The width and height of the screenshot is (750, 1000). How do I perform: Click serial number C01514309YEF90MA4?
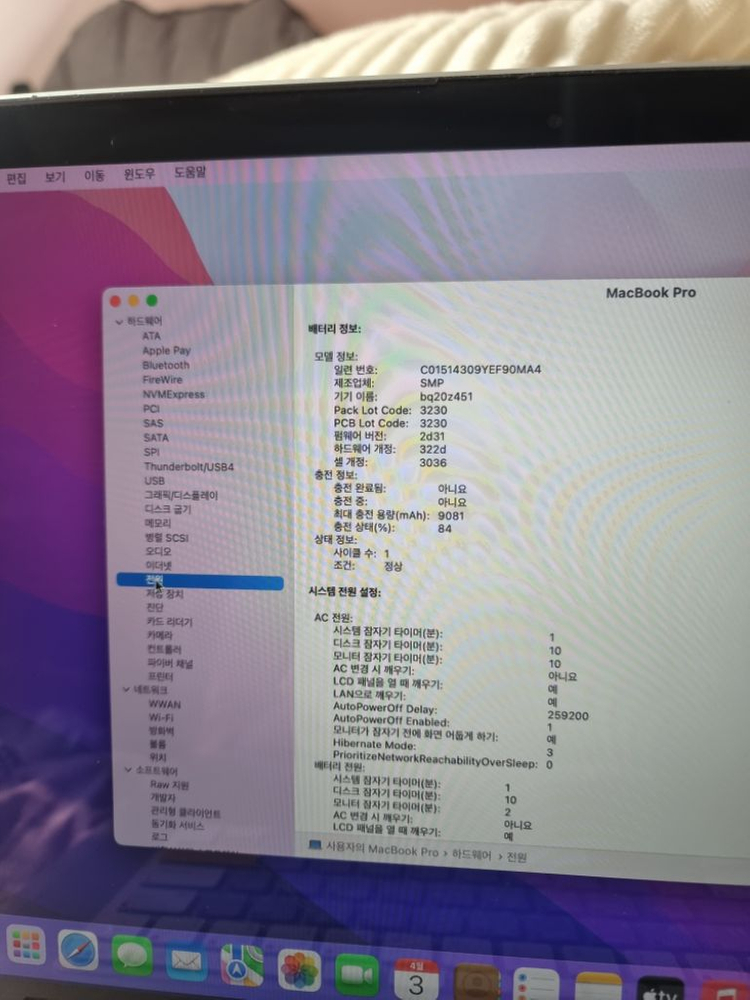[x=480, y=369]
